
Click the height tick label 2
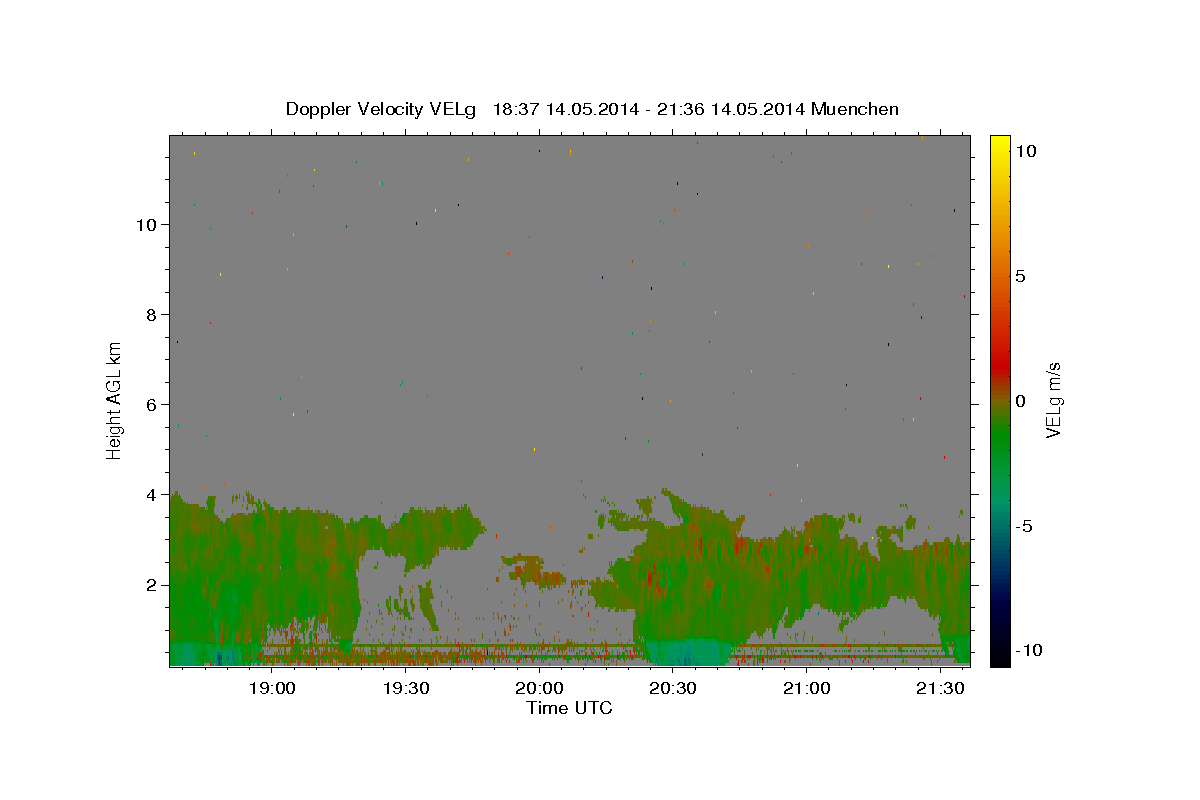point(152,584)
